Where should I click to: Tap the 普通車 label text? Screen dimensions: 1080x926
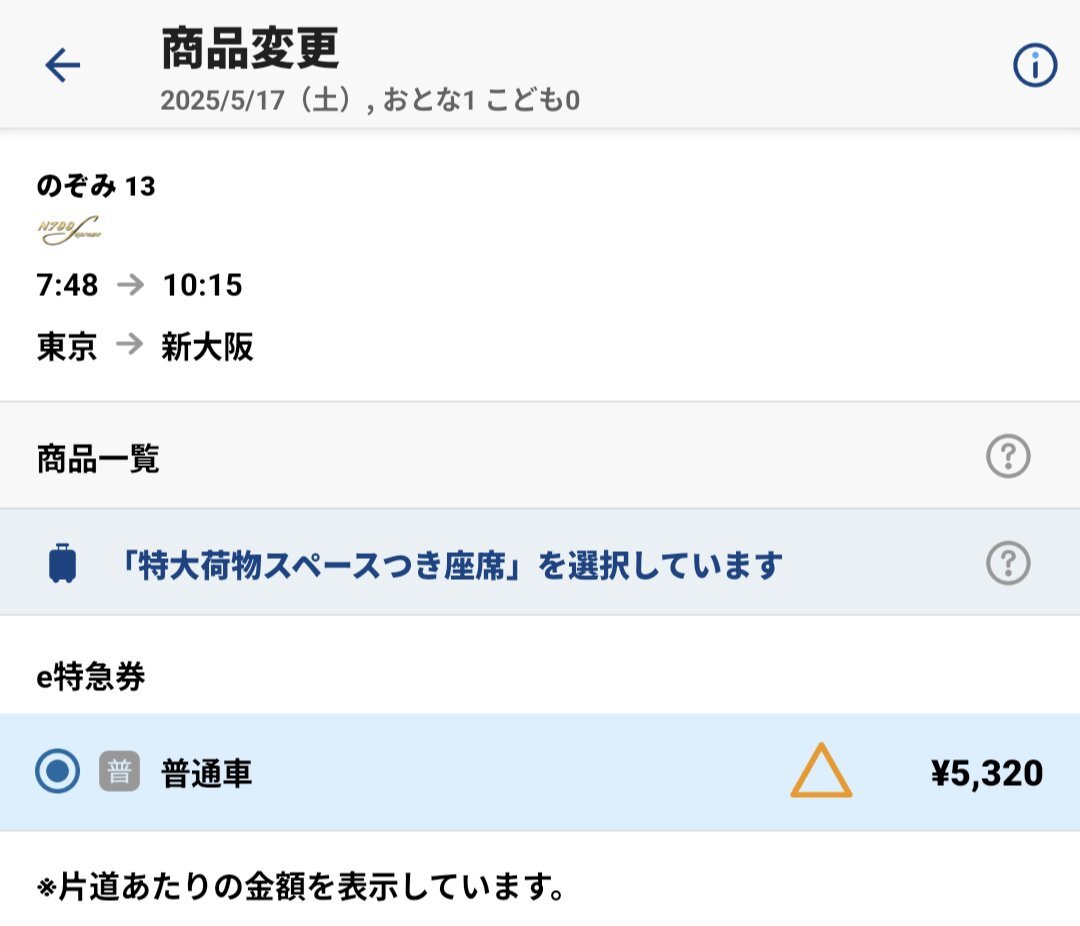point(207,772)
